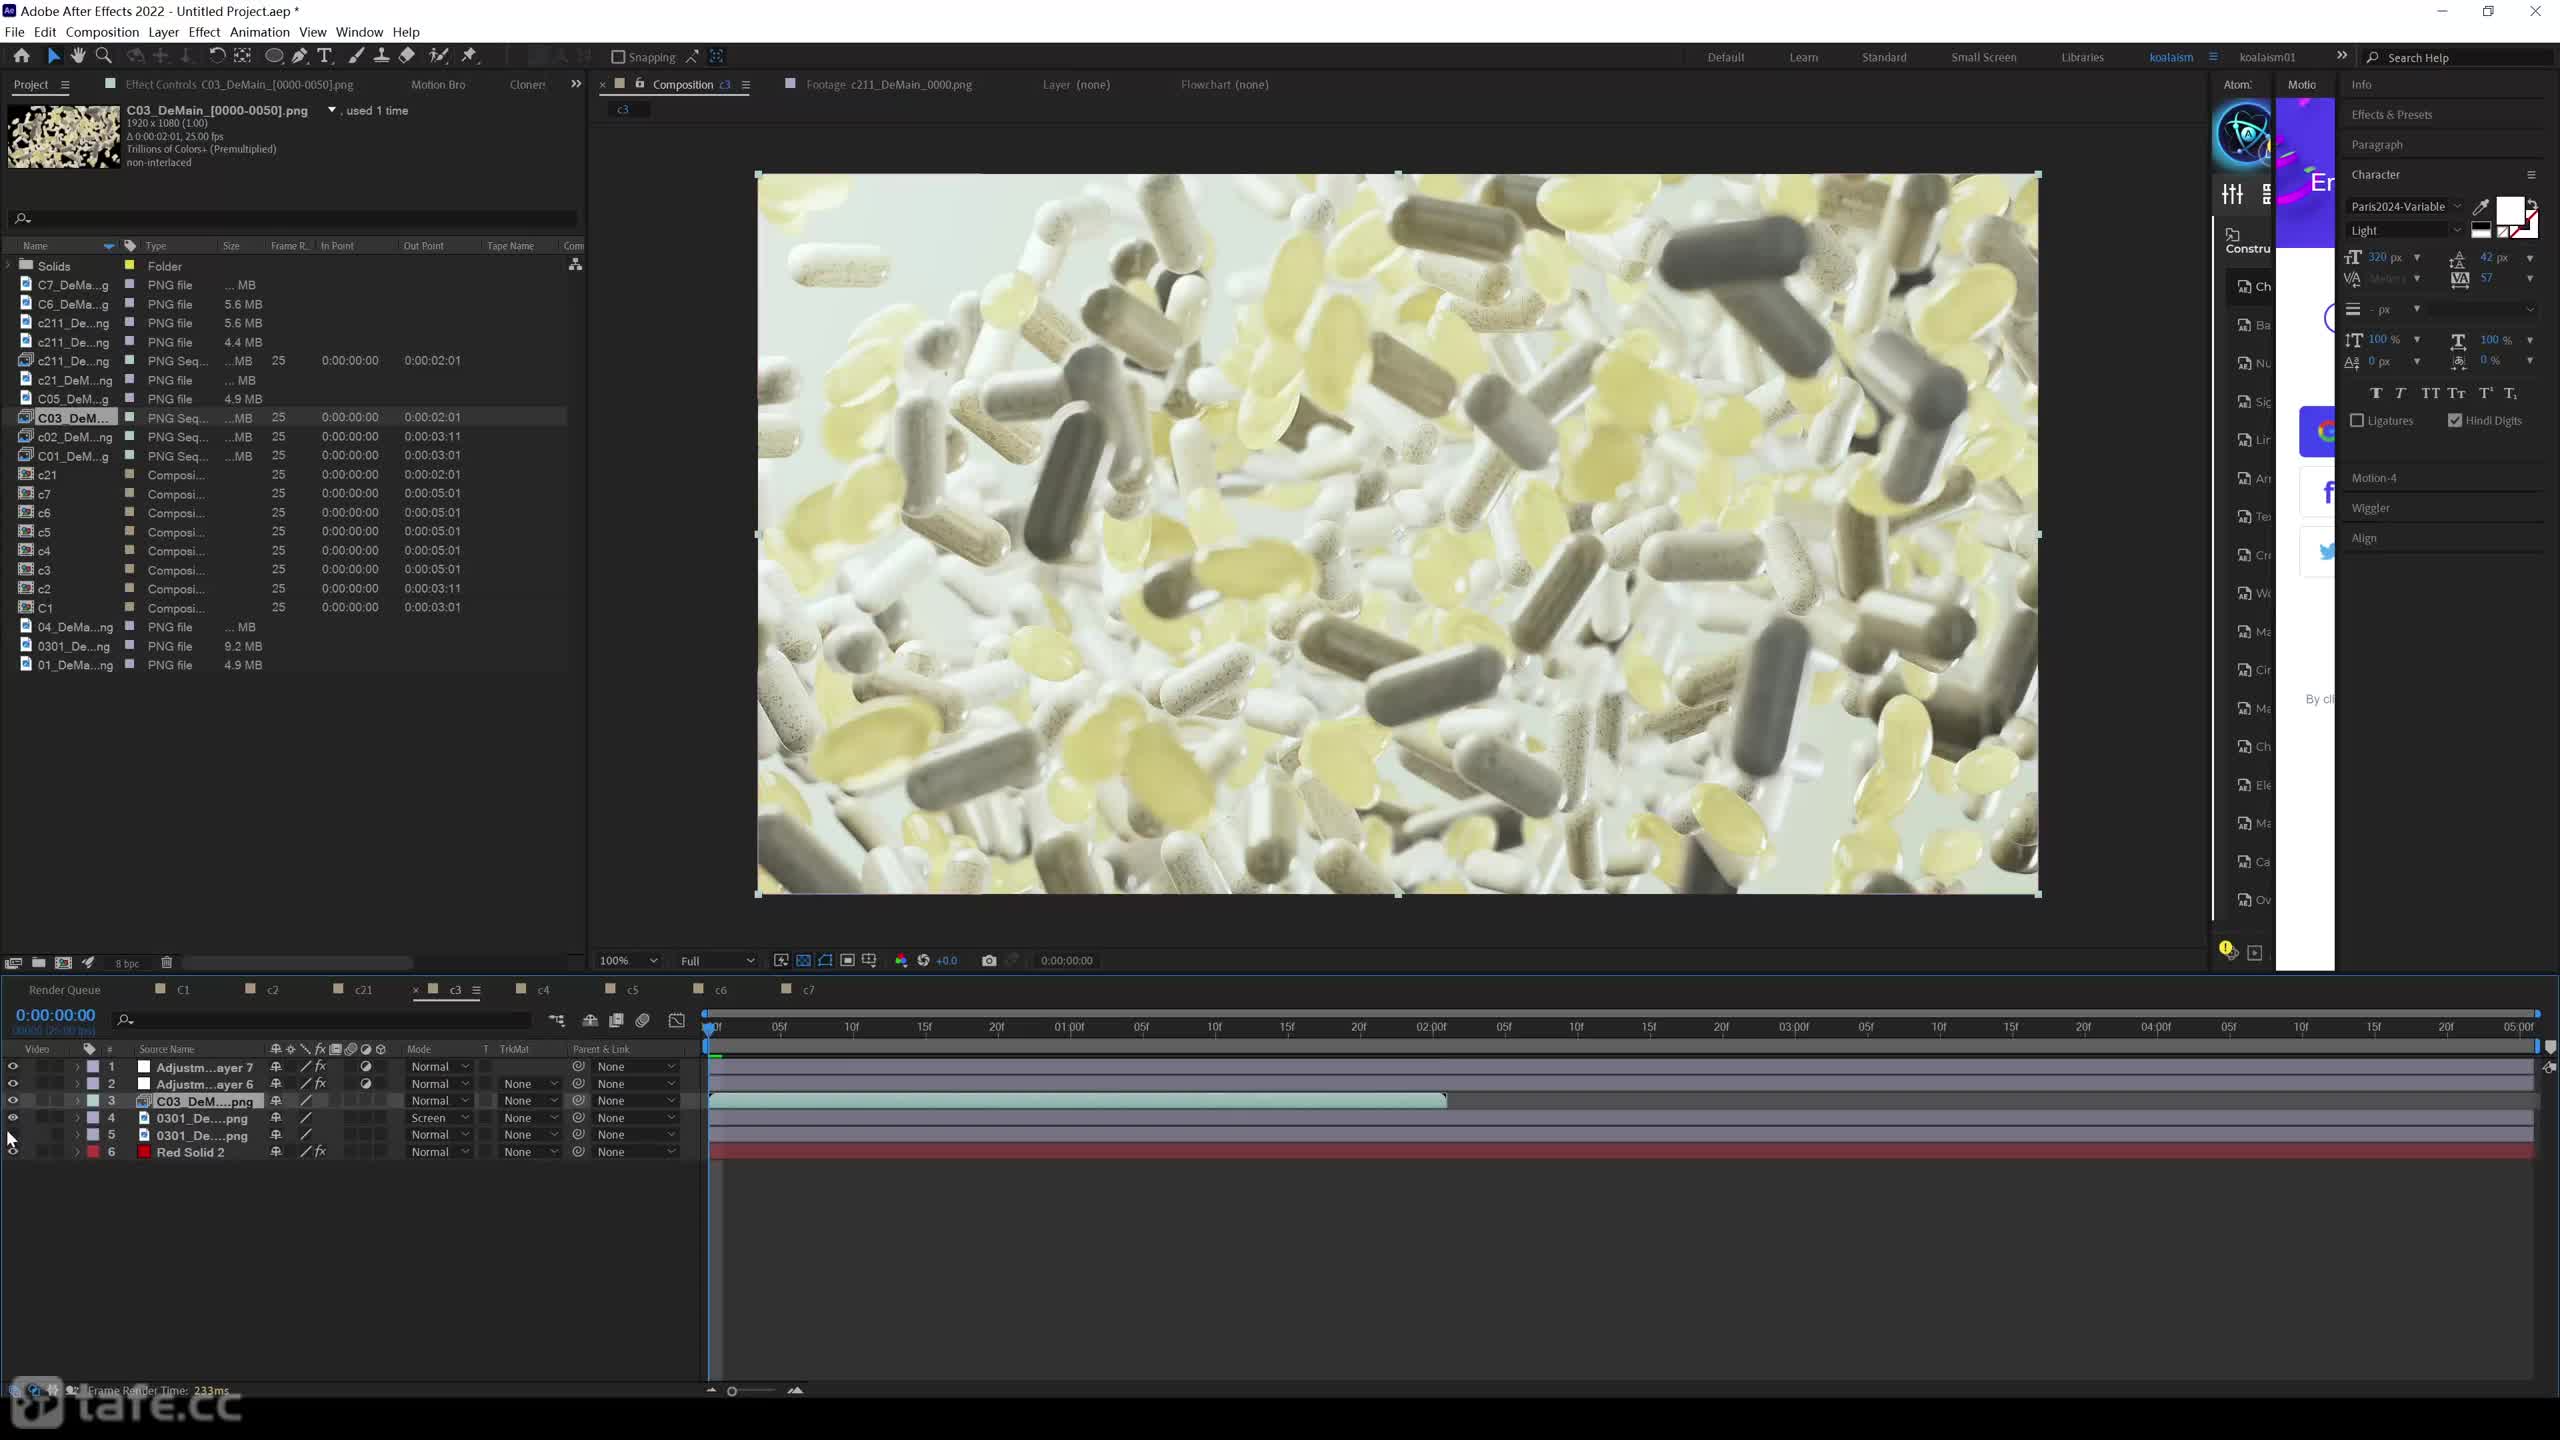2560x1440 pixels.
Task: Select the Brush tool
Action: [x=355, y=56]
